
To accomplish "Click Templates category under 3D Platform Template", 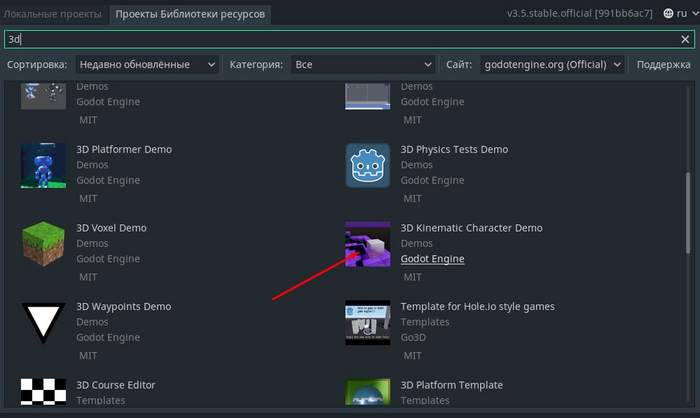I will pyautogui.click(x=425, y=401).
